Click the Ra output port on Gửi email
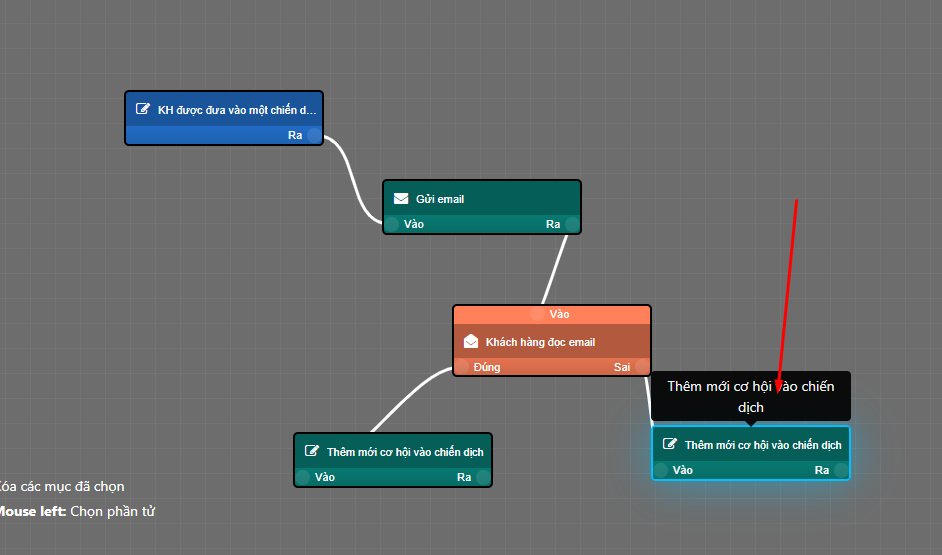 tap(572, 224)
